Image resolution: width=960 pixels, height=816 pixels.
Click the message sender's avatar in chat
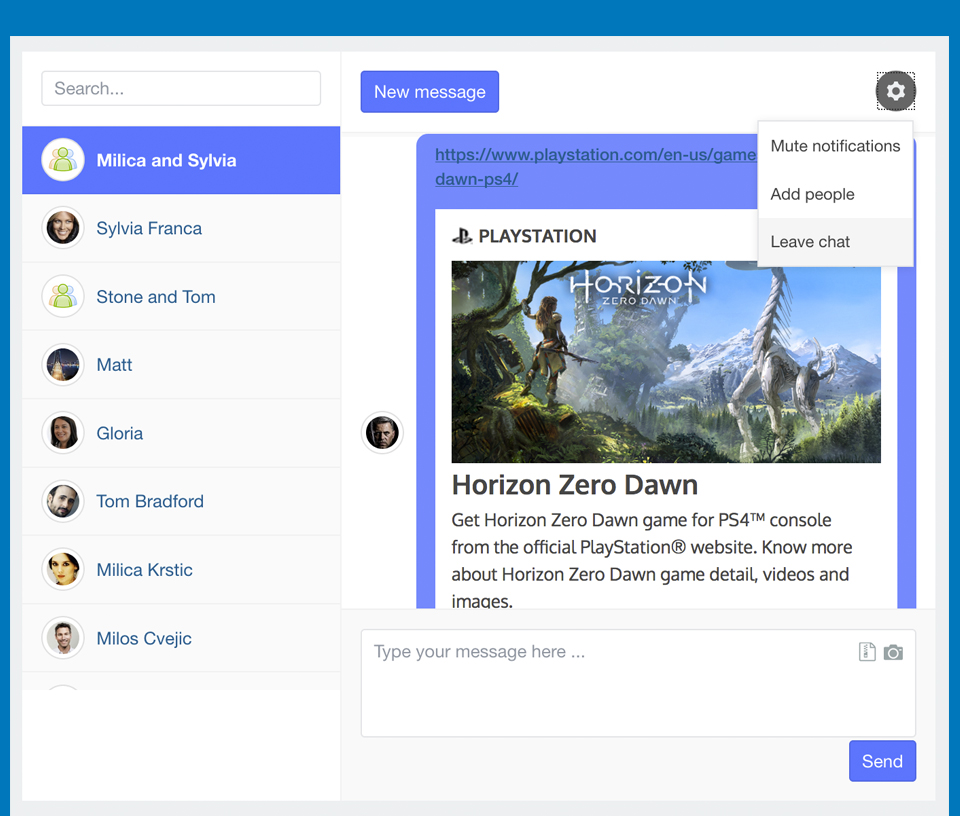point(382,433)
